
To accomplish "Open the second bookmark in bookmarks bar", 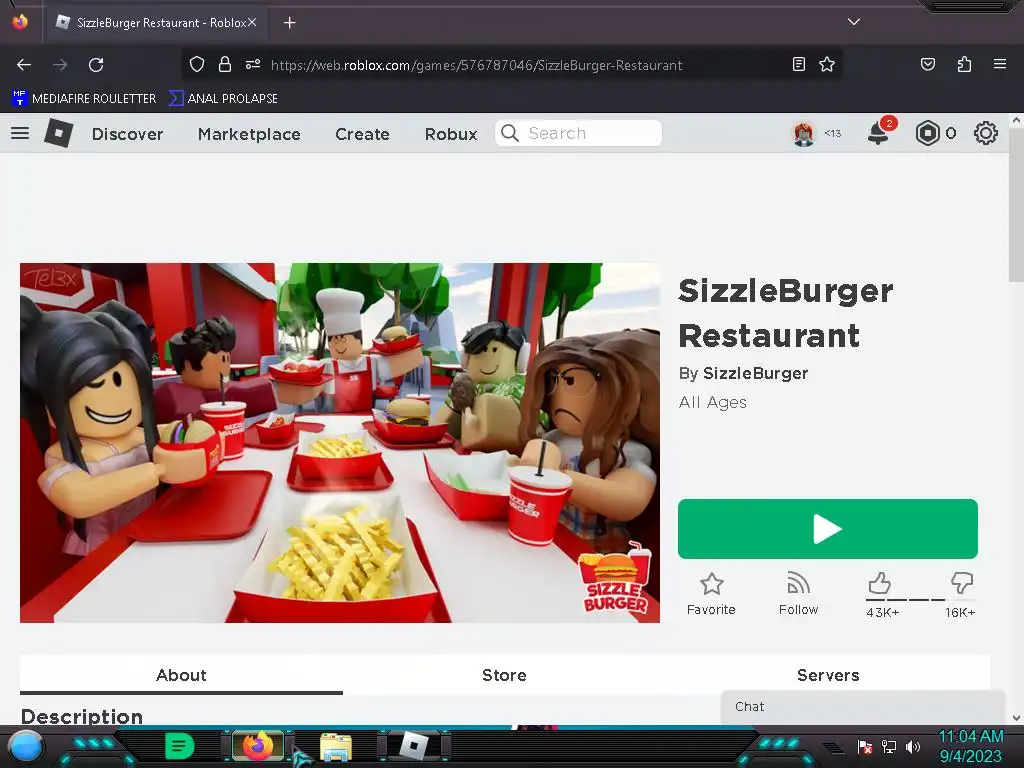I will tap(223, 99).
